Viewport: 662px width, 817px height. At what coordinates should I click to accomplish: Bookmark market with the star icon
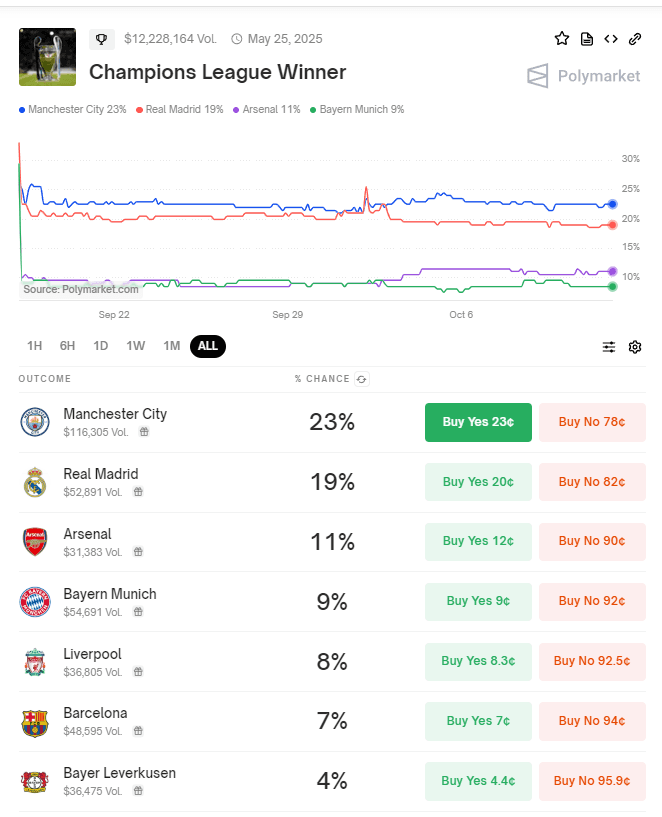(x=562, y=39)
